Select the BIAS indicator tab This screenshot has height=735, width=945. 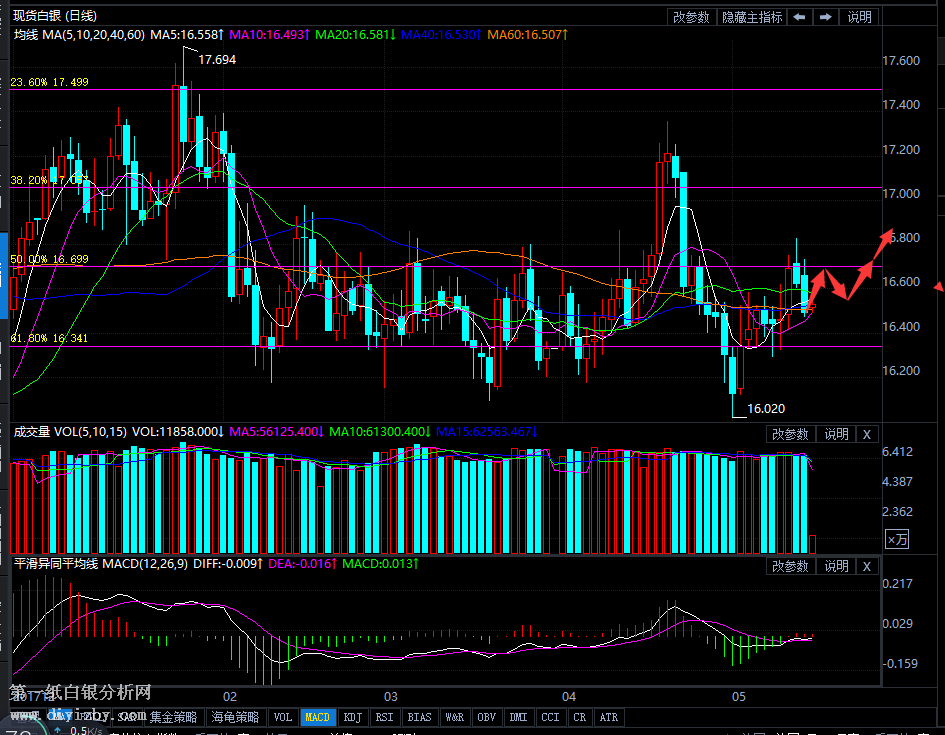[x=419, y=717]
